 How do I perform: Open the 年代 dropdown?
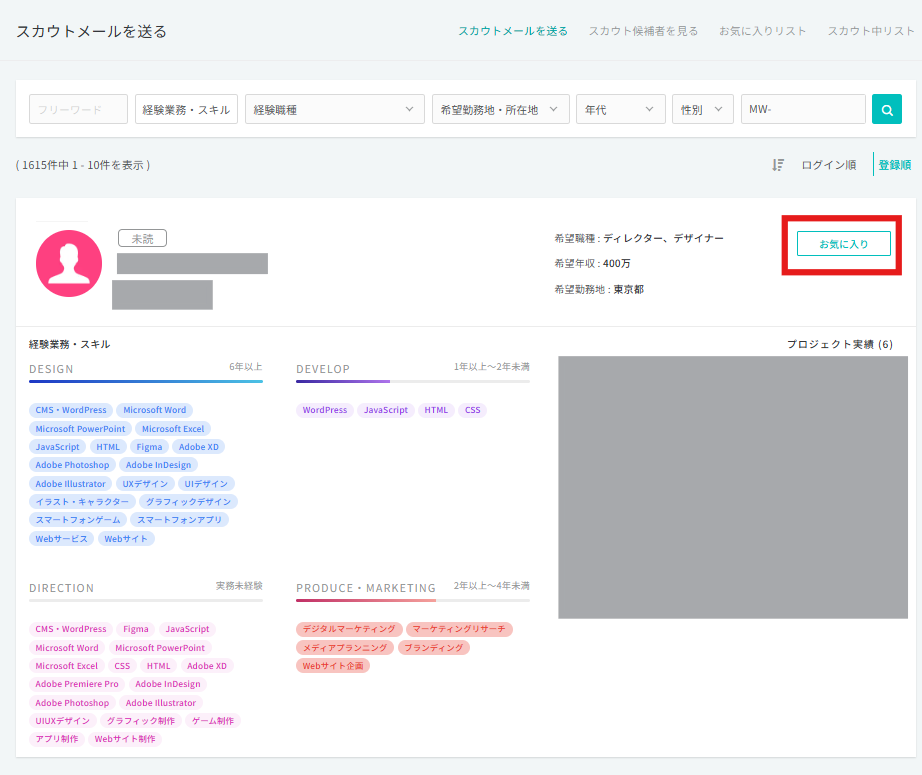point(620,109)
